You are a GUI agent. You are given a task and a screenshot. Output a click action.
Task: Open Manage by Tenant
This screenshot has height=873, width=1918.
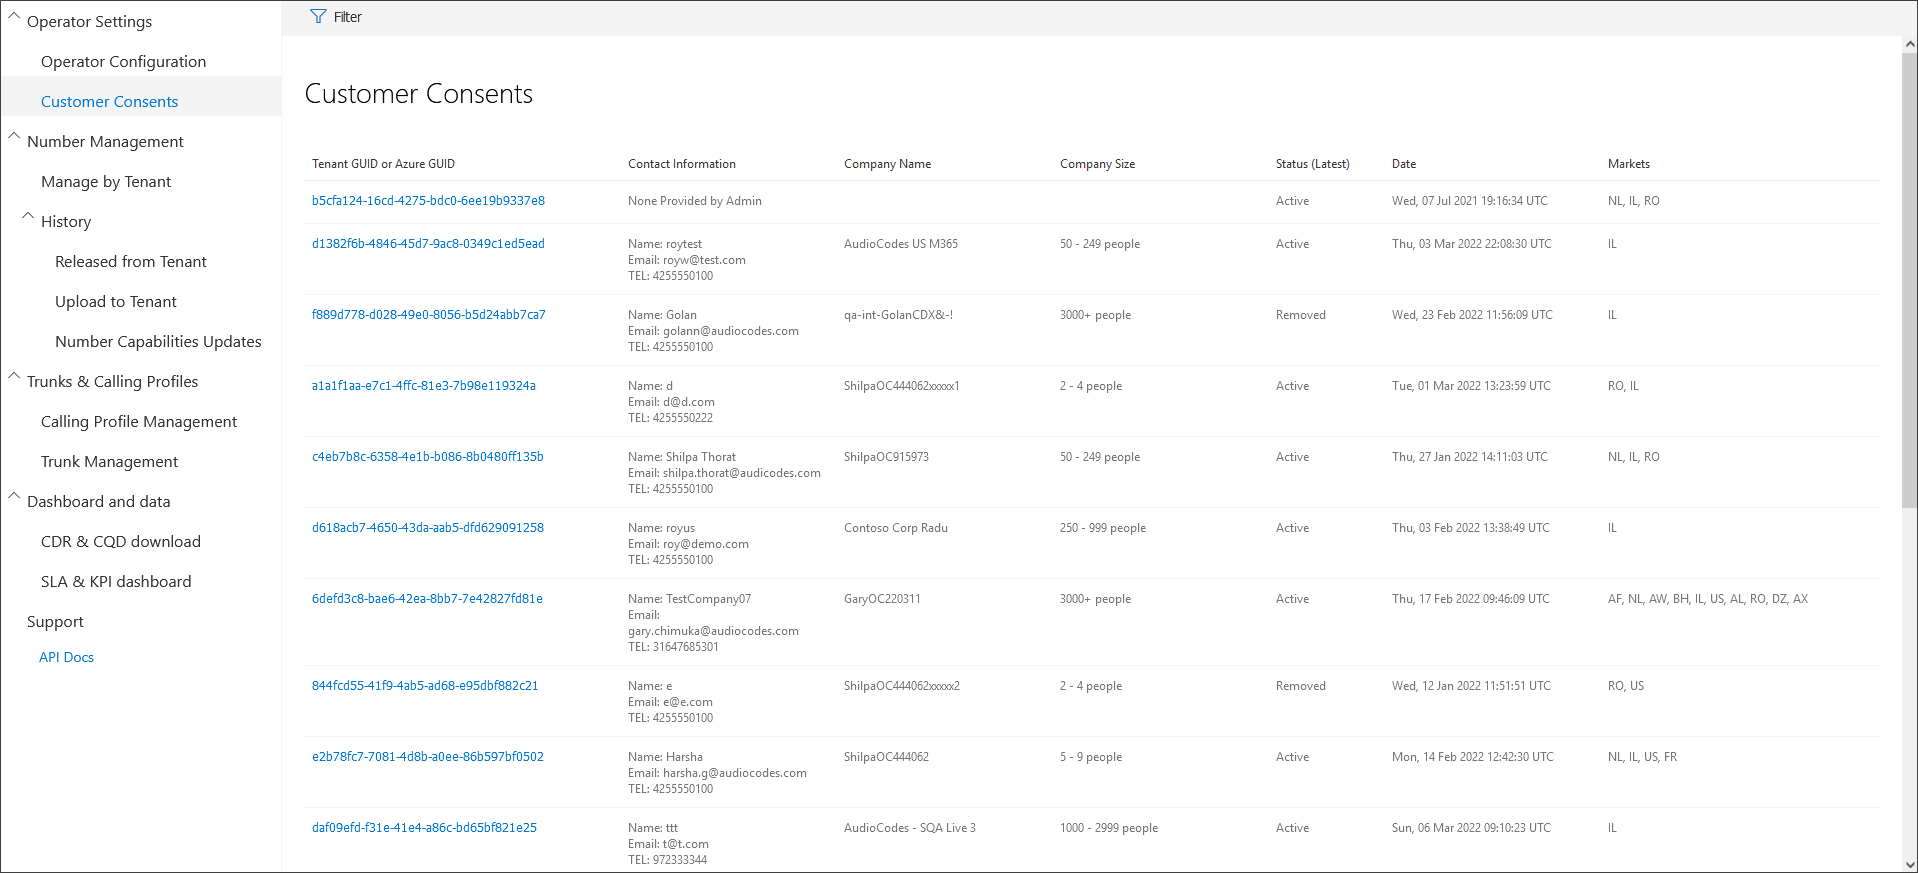[x=106, y=181]
